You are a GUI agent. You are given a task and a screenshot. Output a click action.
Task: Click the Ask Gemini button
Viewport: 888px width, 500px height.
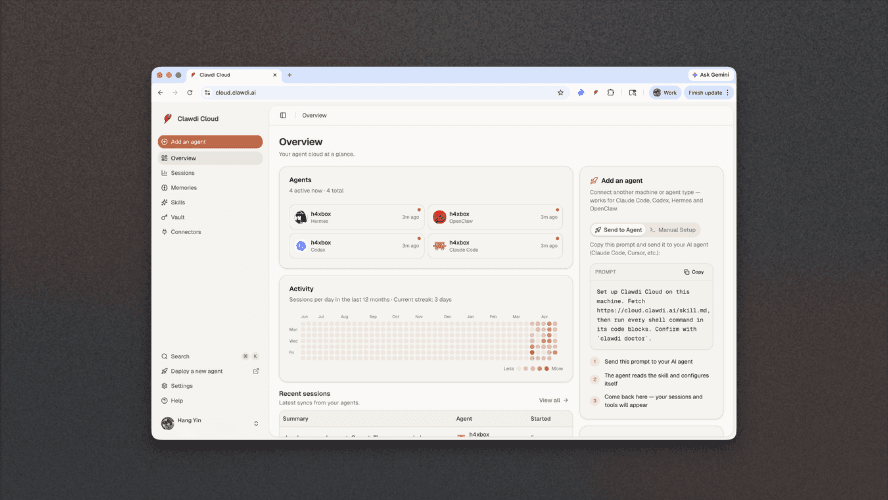(x=710, y=75)
